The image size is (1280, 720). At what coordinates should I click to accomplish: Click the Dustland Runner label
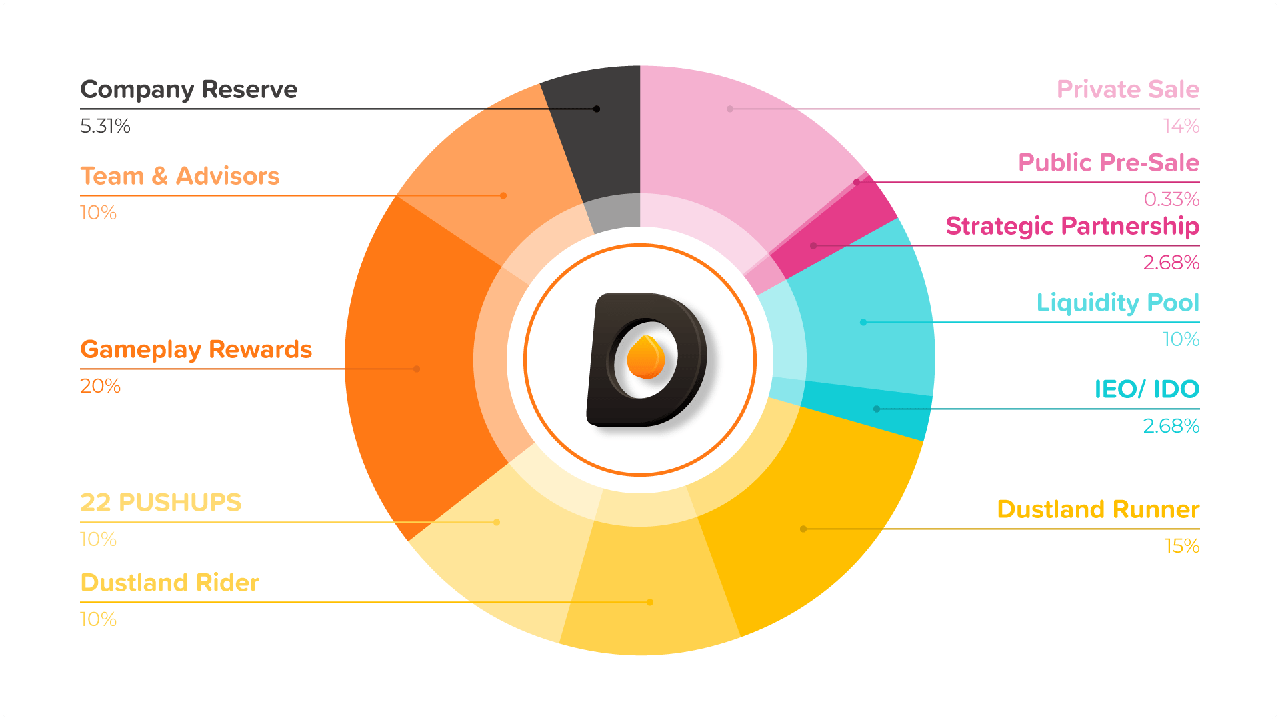click(x=1099, y=510)
